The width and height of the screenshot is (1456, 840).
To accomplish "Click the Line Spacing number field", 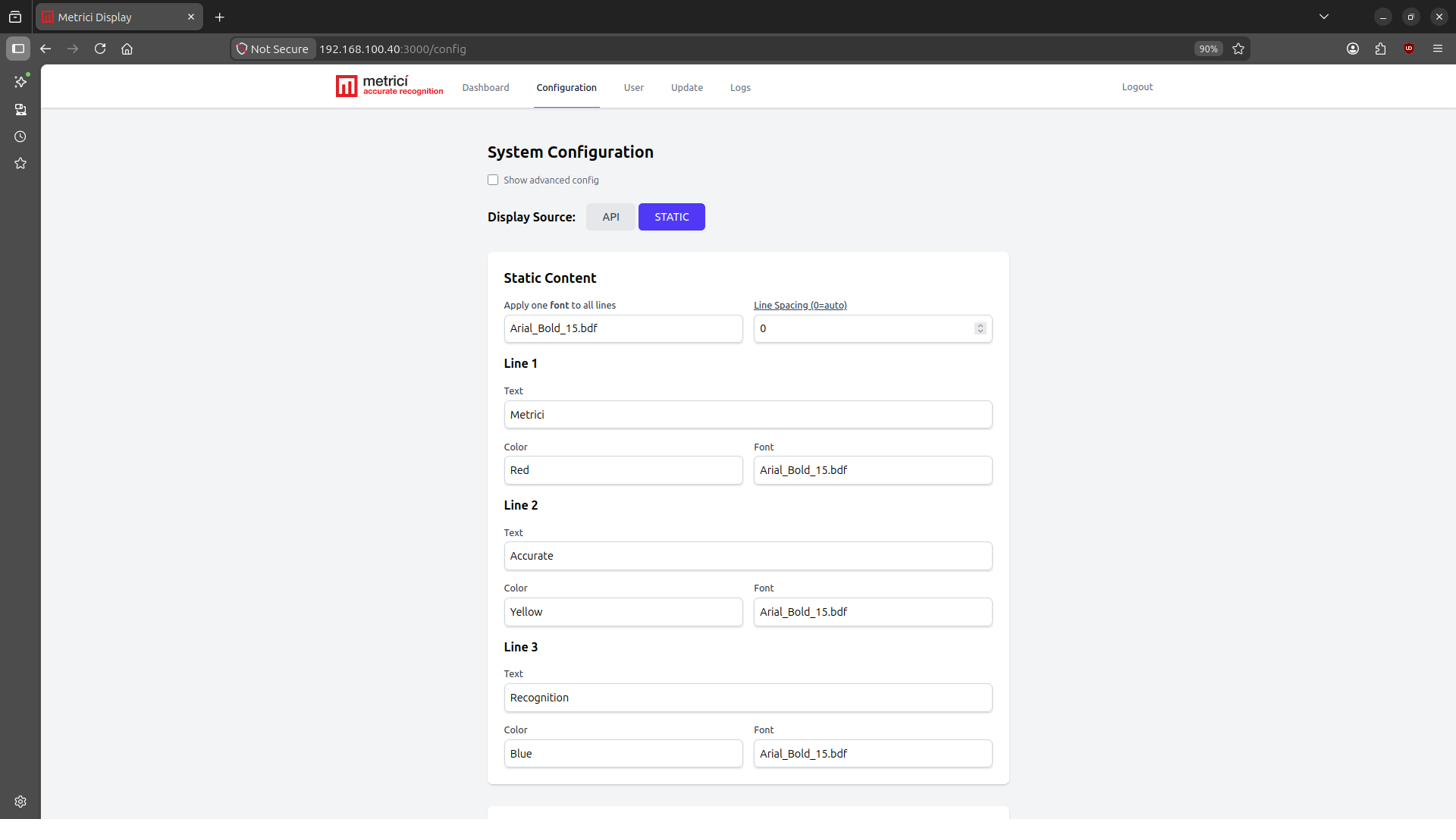I will coord(873,329).
